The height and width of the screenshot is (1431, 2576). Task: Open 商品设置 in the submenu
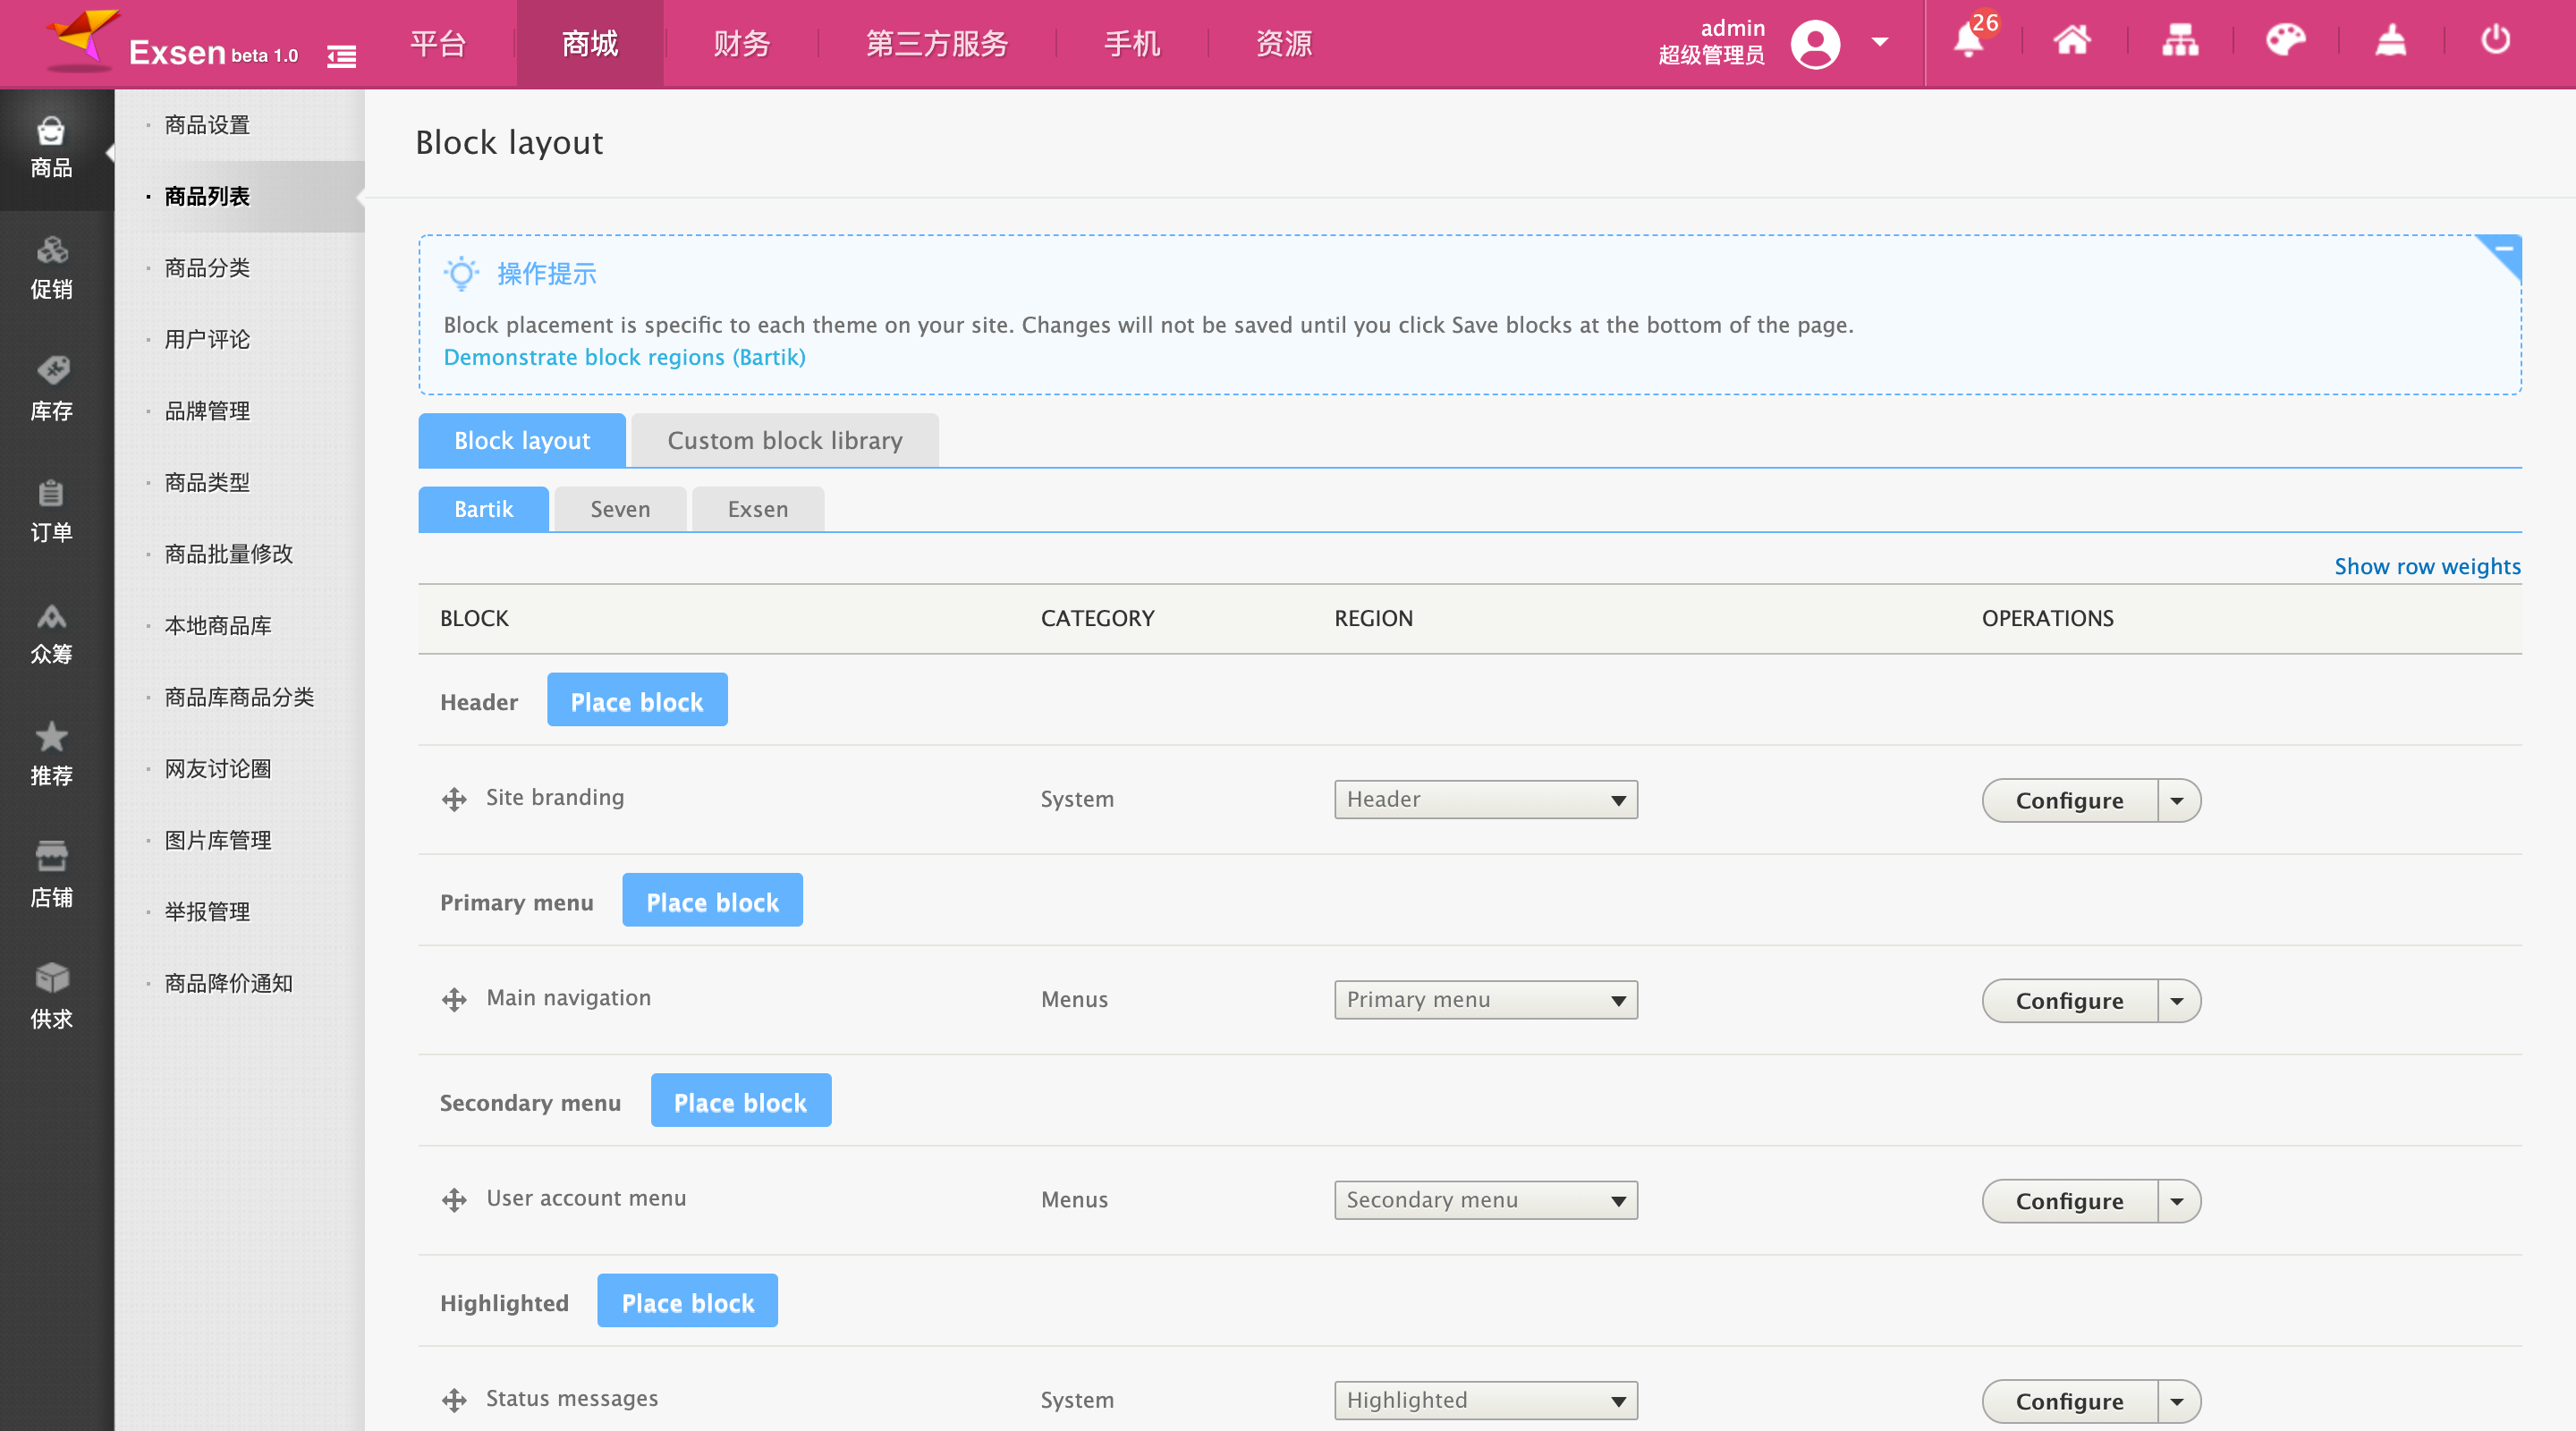pos(207,125)
